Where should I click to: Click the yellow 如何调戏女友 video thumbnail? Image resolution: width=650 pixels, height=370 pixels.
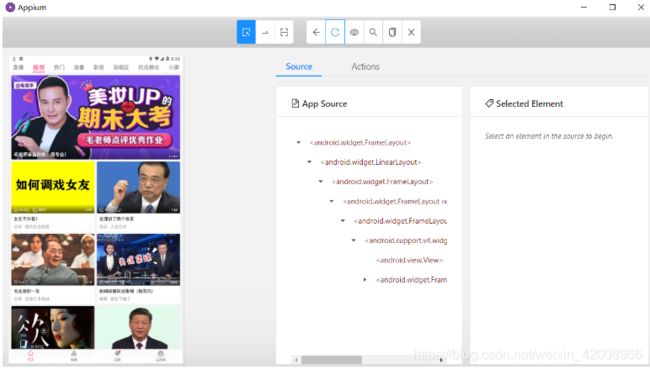53,187
